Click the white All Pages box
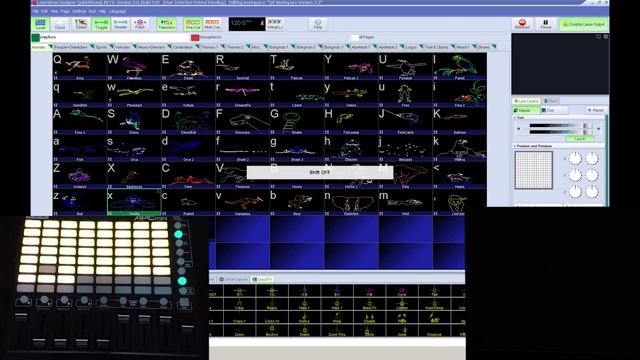This screenshot has width=640, height=360. tap(354, 38)
